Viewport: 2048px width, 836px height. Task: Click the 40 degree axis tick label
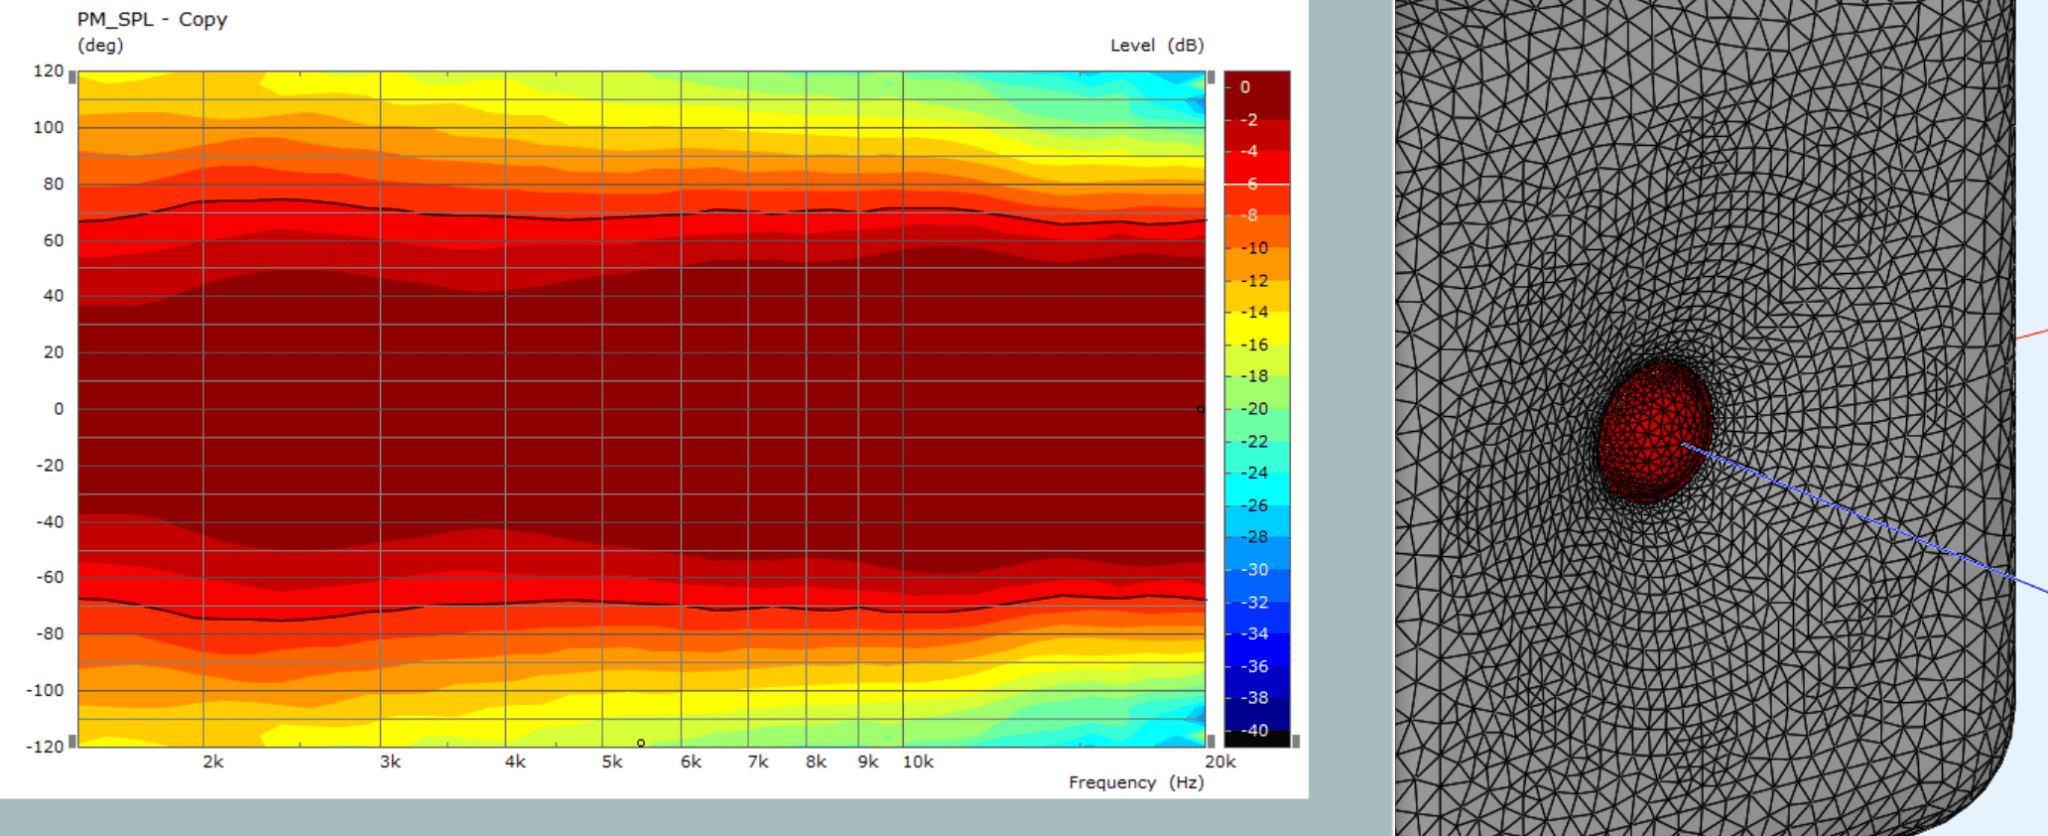(x=53, y=296)
